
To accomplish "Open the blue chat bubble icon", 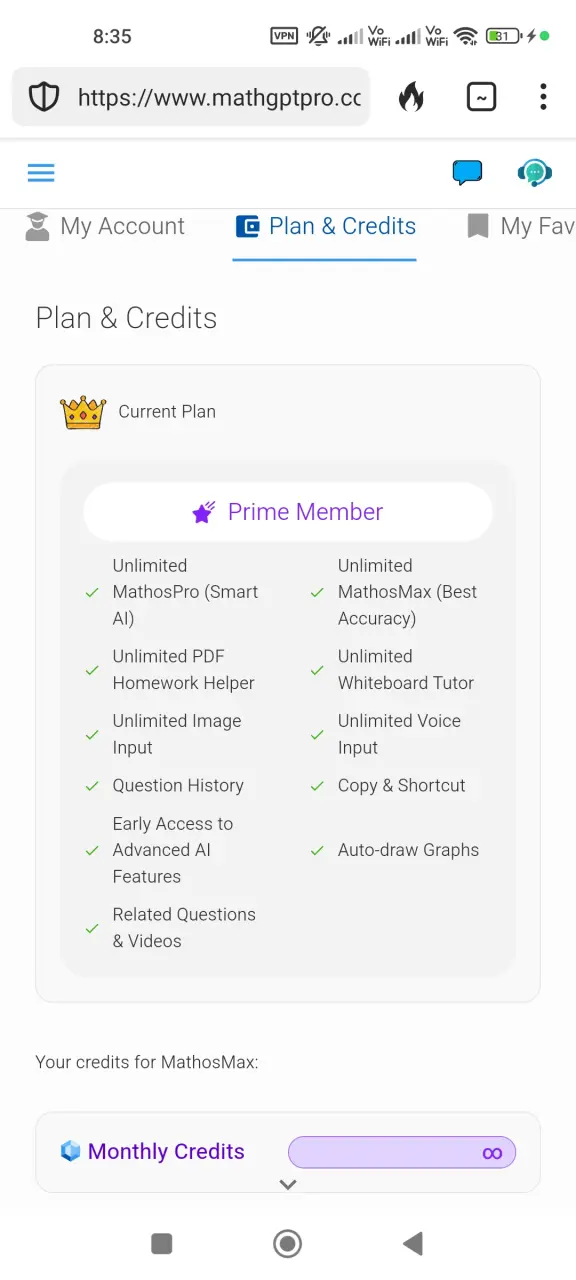I will click(x=467, y=173).
